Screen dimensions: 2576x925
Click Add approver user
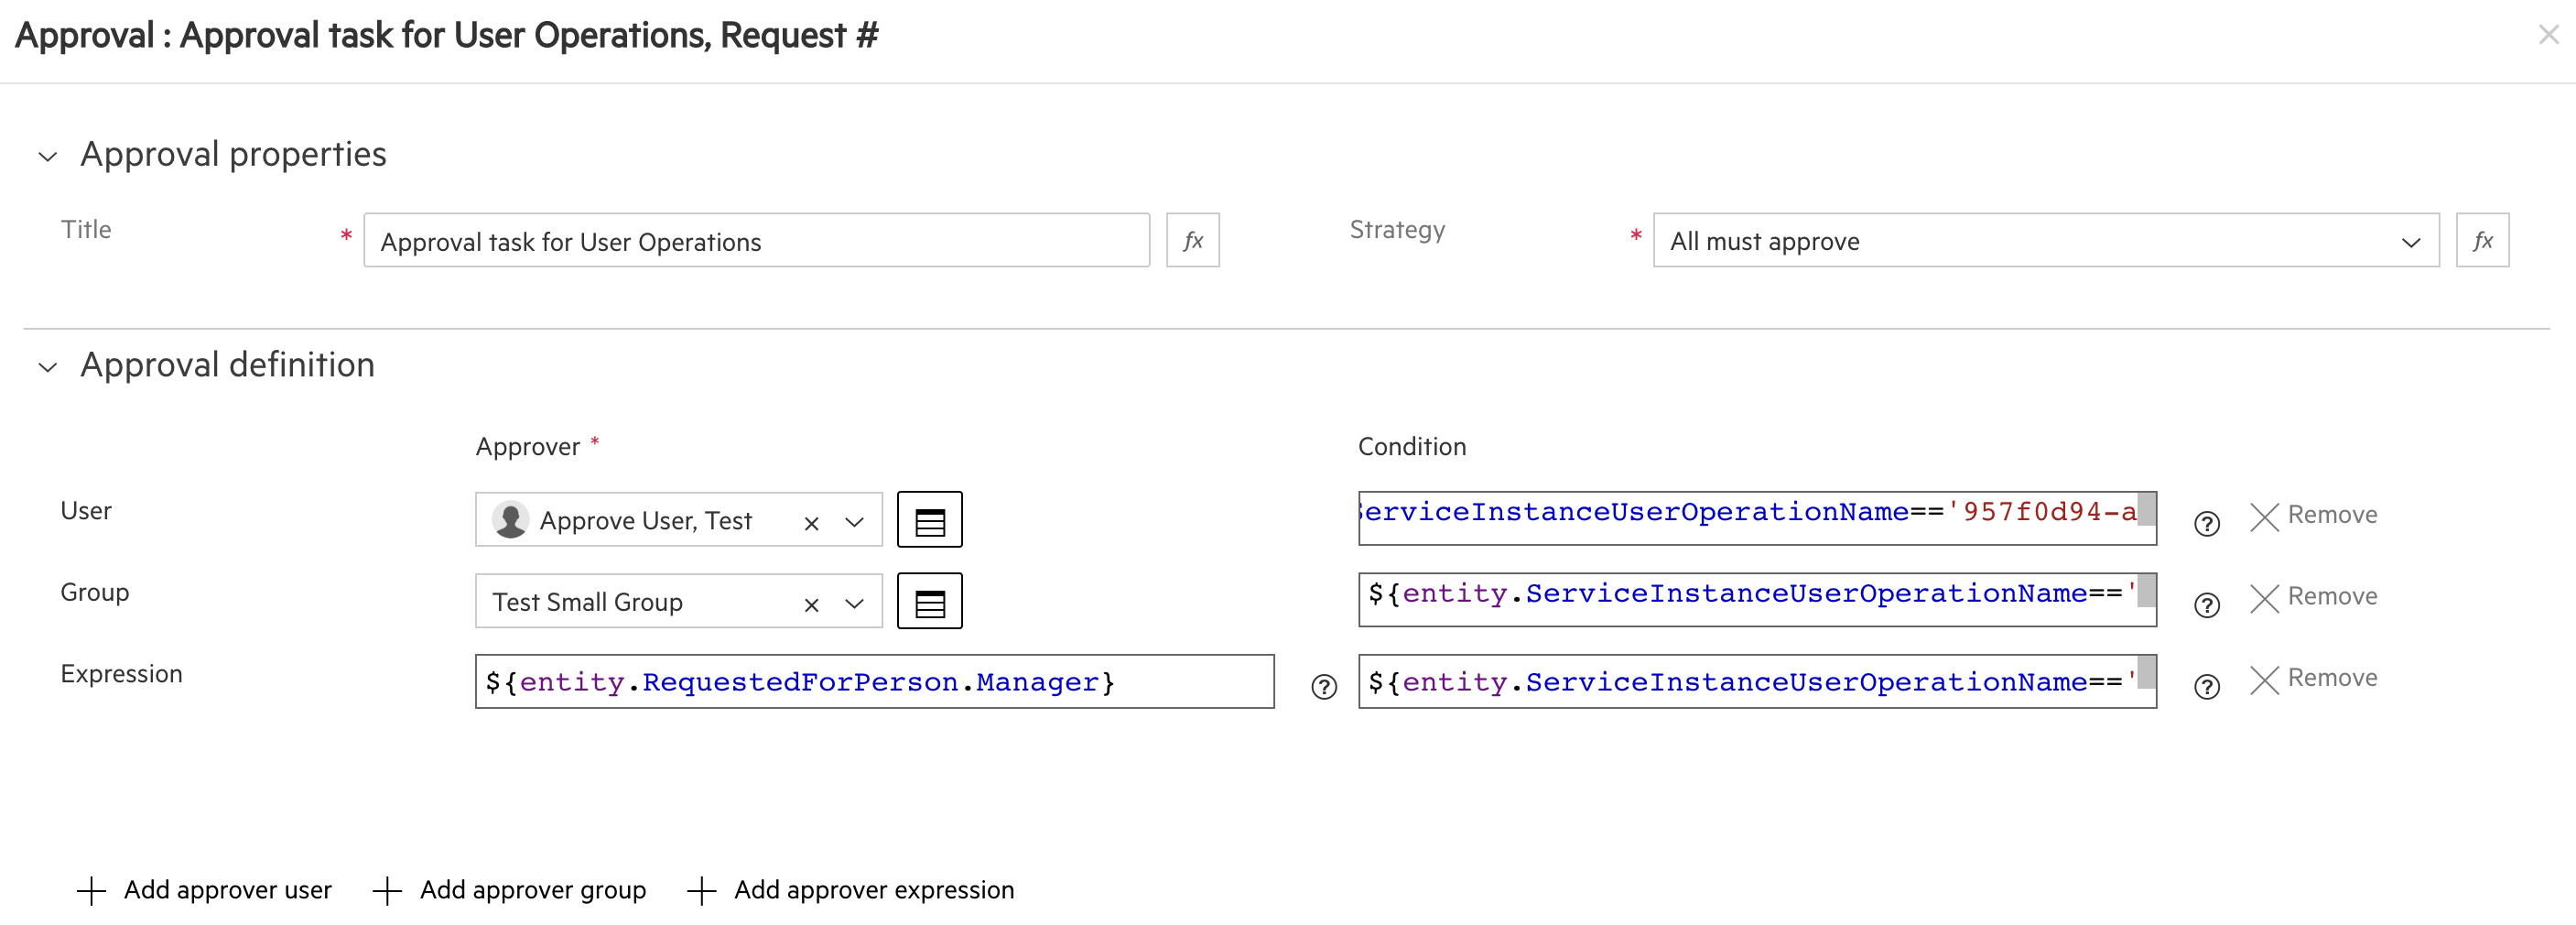click(x=227, y=889)
